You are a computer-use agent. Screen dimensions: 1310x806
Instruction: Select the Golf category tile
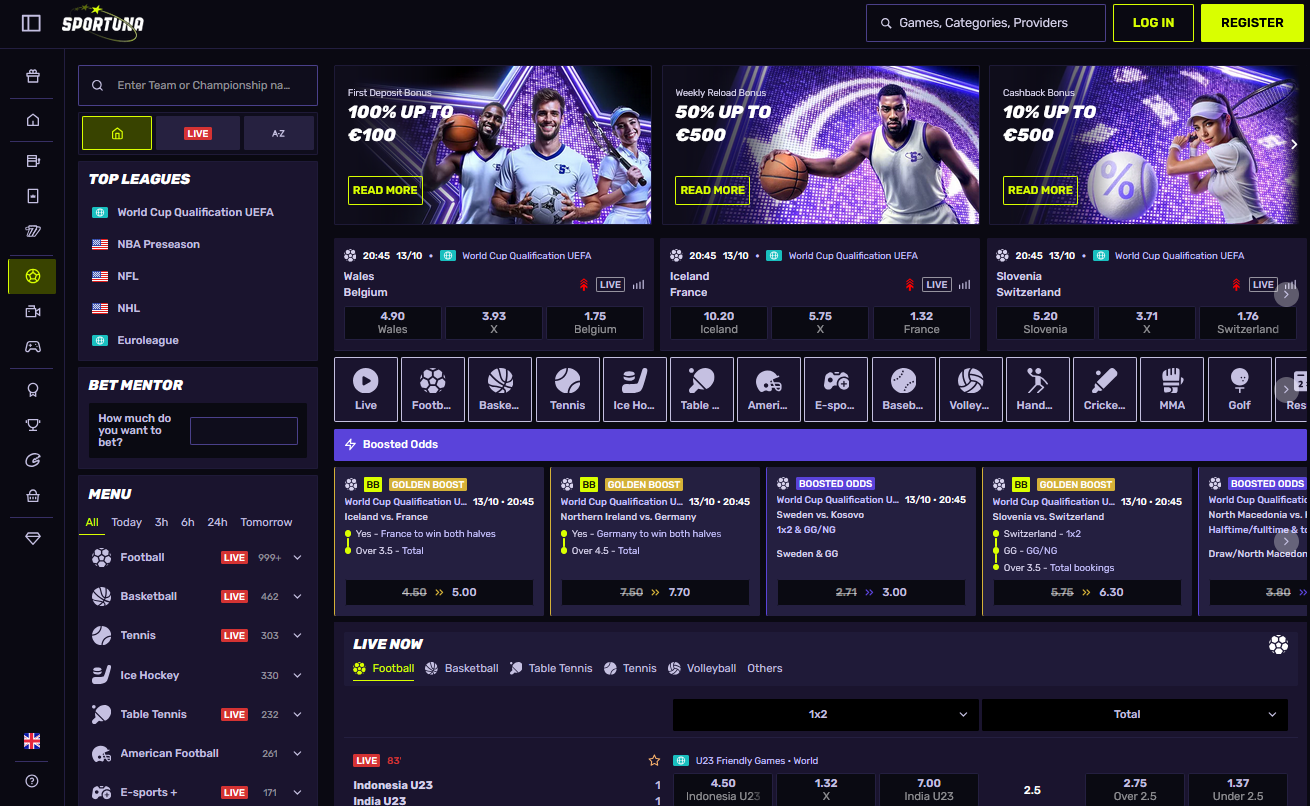click(1239, 389)
